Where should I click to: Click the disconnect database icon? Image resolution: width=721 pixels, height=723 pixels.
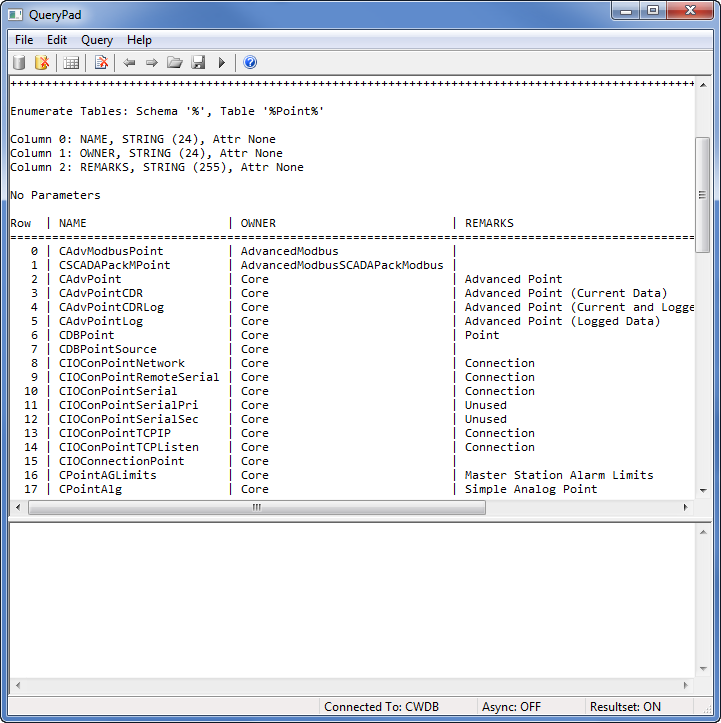point(42,63)
